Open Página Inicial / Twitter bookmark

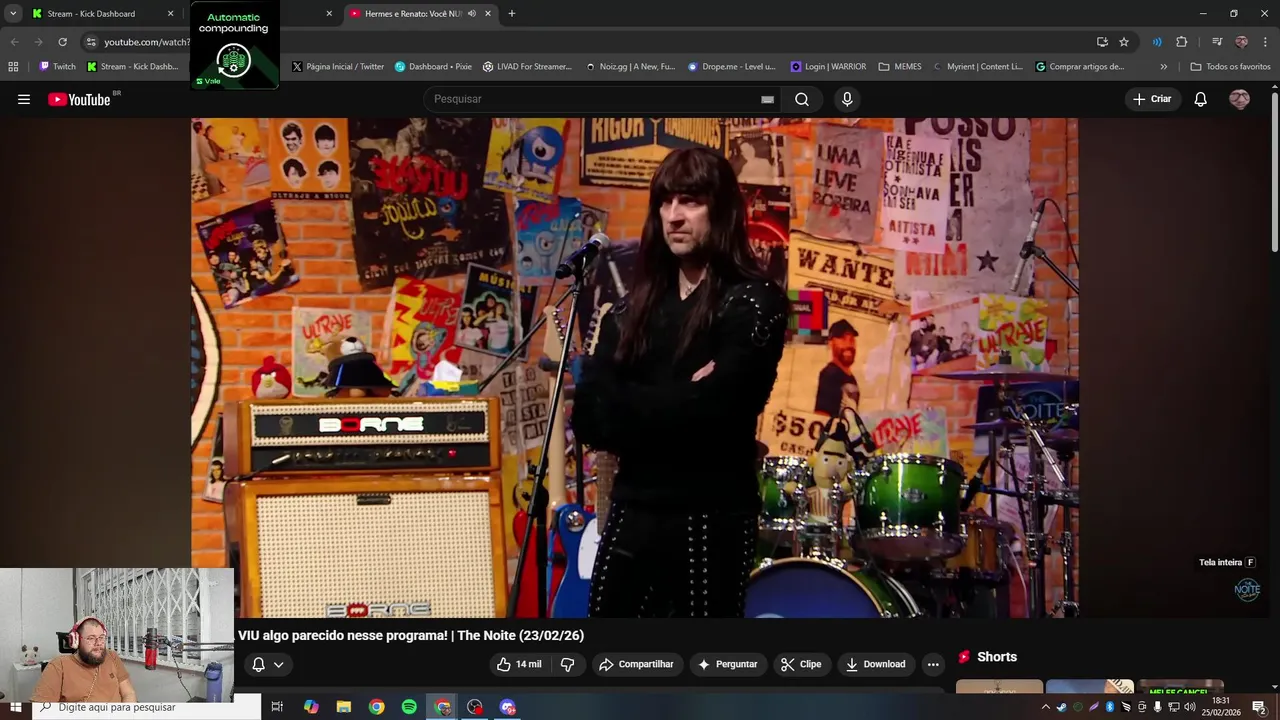[338, 67]
